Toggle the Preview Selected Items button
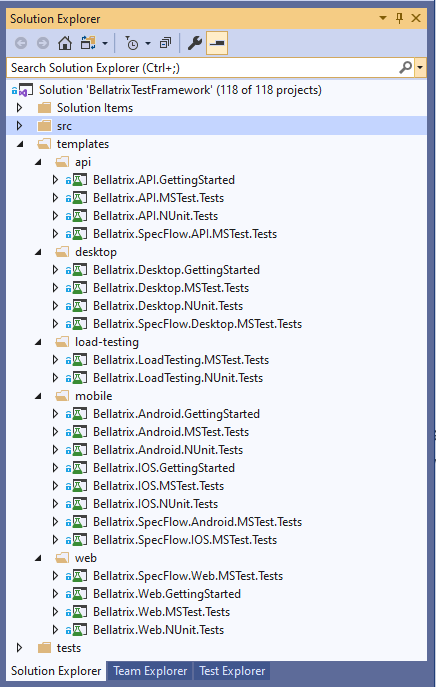The image size is (436, 687). point(217,43)
